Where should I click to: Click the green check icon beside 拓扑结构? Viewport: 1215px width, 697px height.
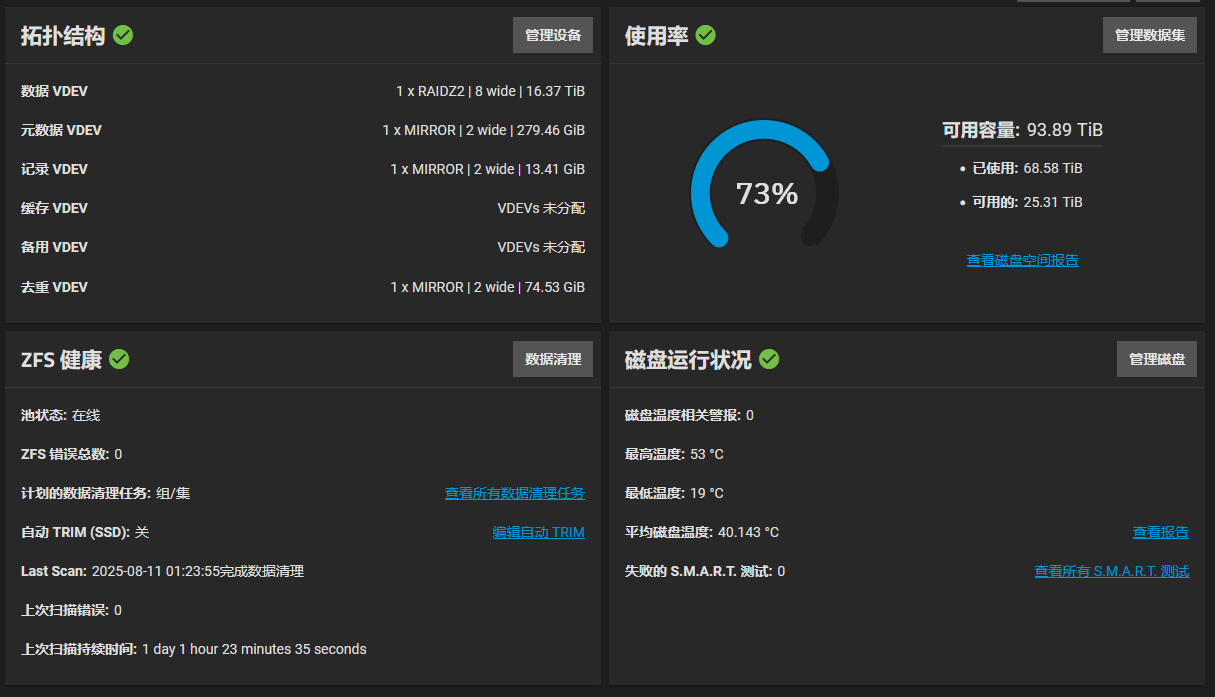point(123,35)
